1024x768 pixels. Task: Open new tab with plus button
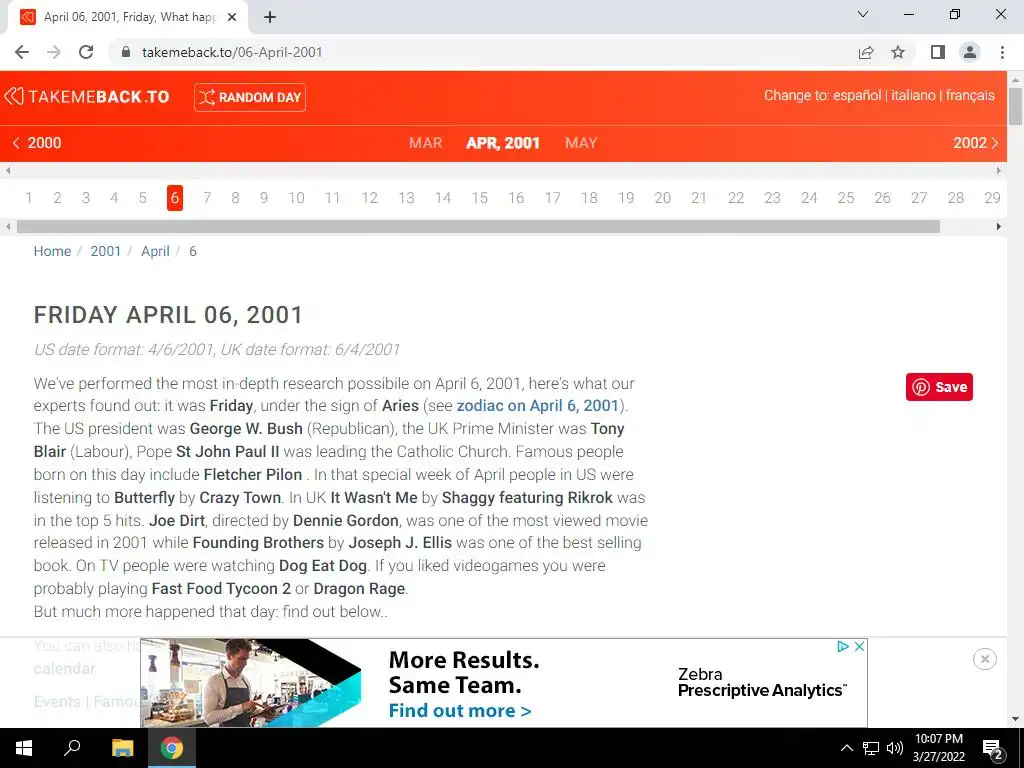[x=270, y=18]
